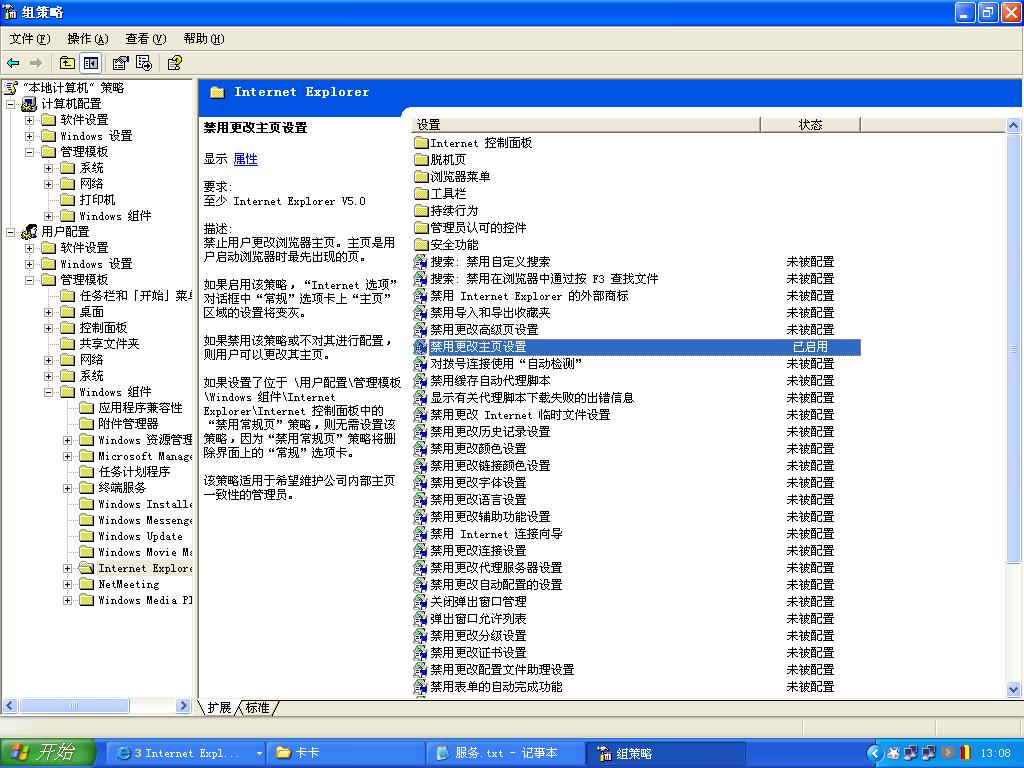Viewport: 1024px width, 768px height.
Task: Click the tray expand arrow icon
Action: [x=876, y=753]
